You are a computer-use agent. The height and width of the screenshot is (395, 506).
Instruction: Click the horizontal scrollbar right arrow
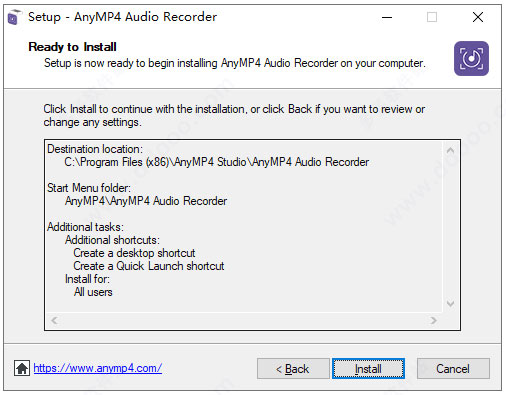(433, 320)
